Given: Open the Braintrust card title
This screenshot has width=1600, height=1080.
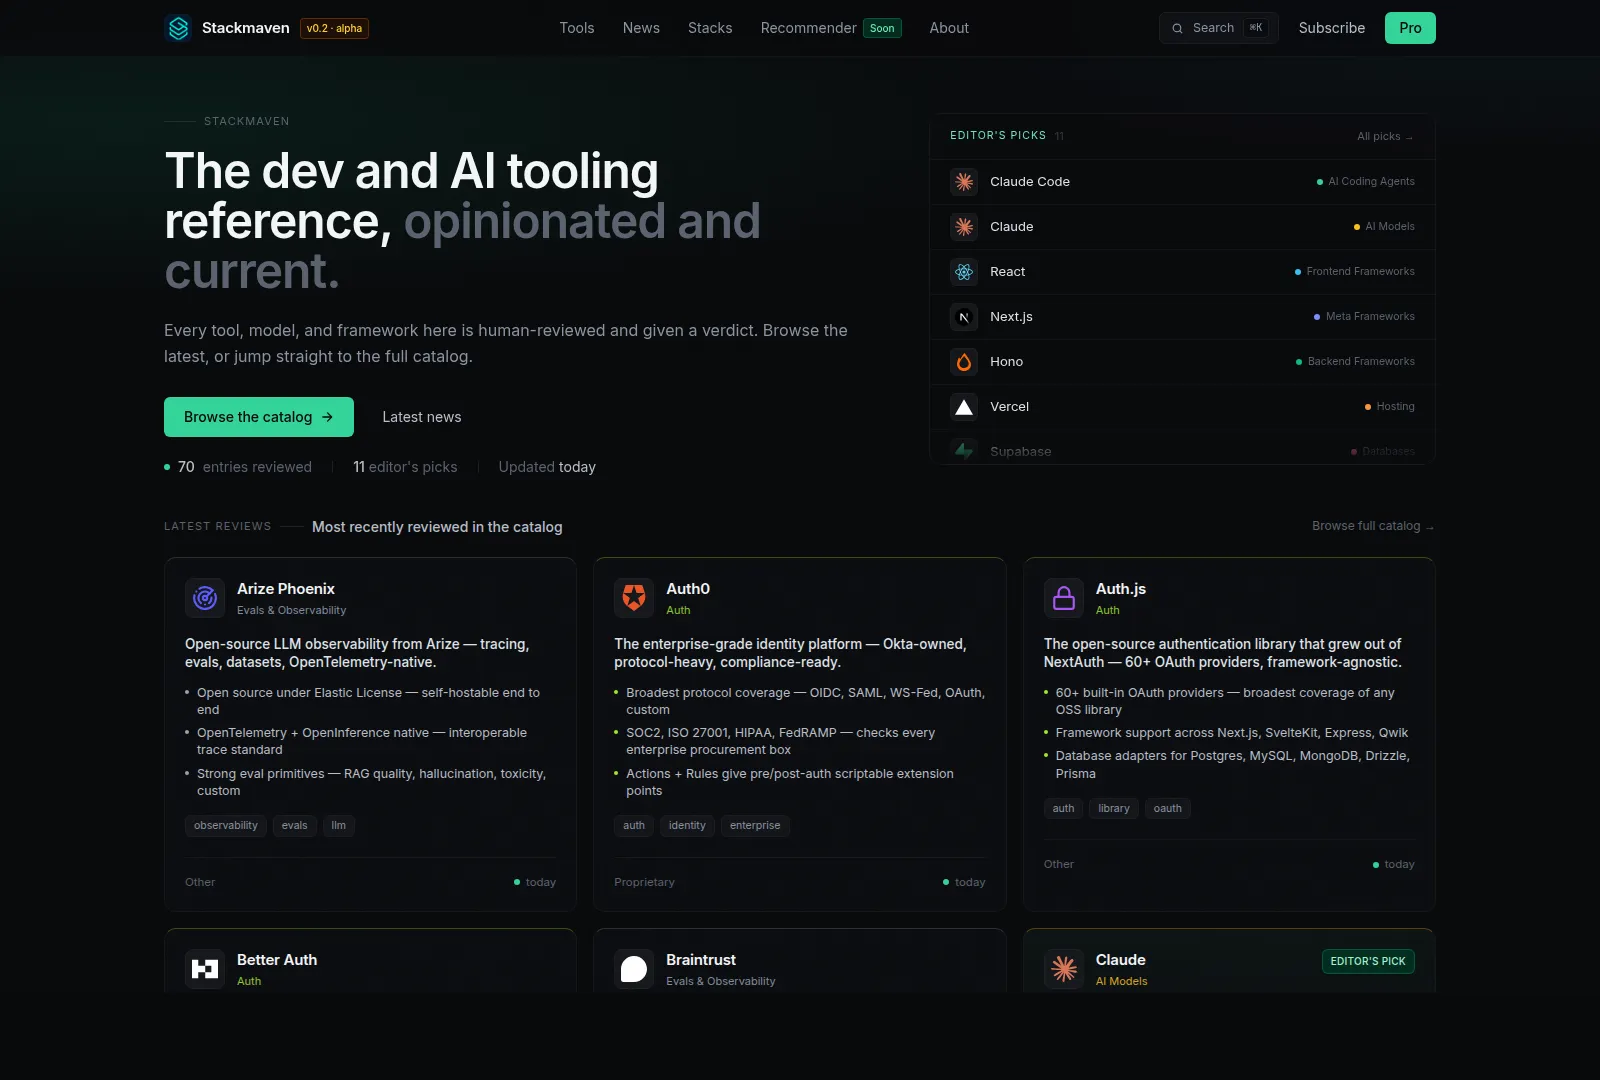Looking at the screenshot, I should click(701, 960).
